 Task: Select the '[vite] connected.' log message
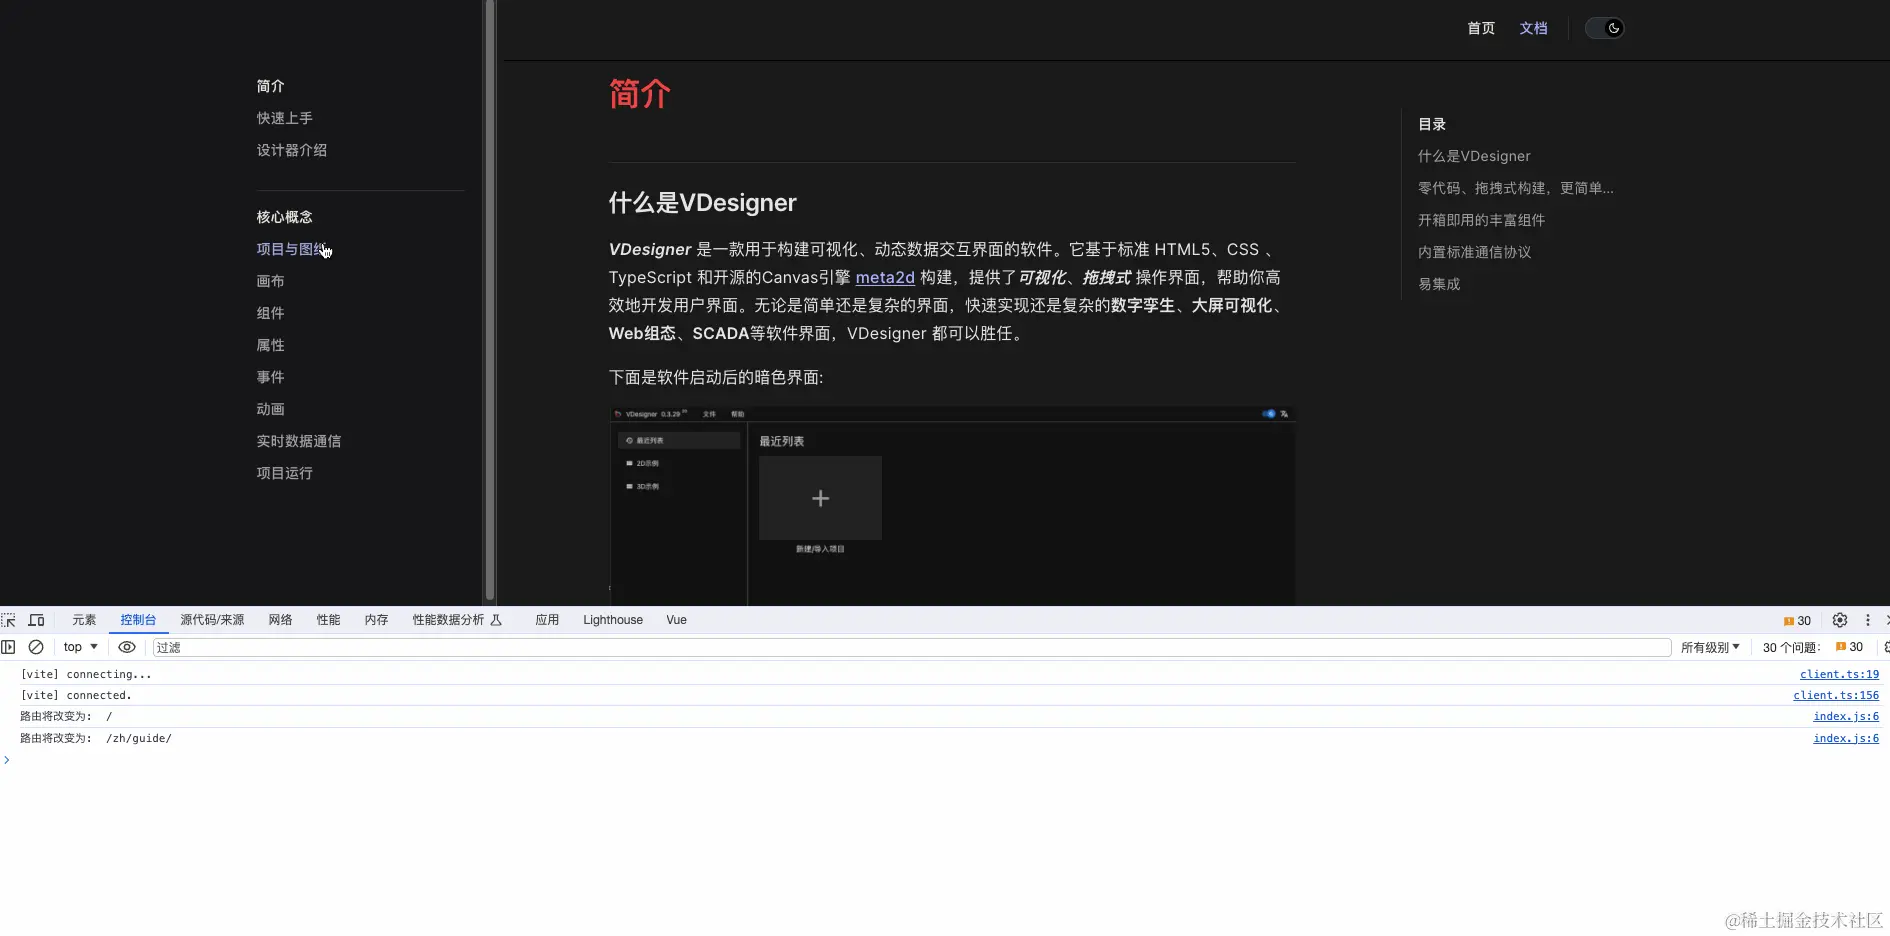76,695
